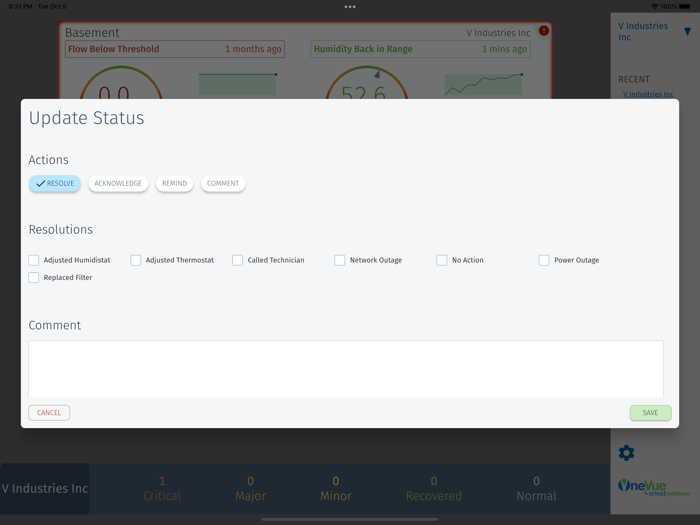The image size is (700, 525).
Task: Click the humidity gauge reading 52.6
Action: click(x=367, y=83)
